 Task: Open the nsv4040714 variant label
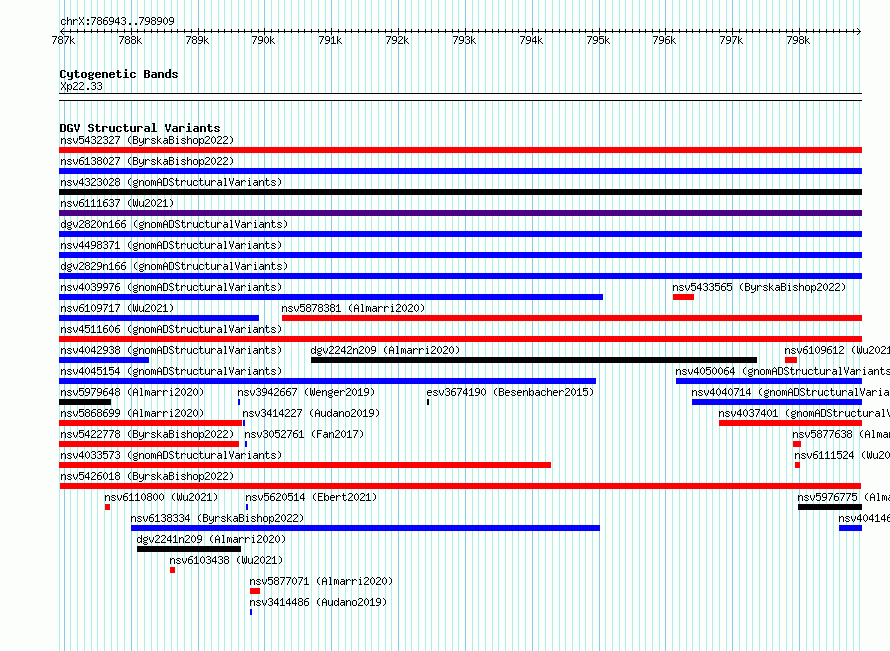tap(791, 392)
